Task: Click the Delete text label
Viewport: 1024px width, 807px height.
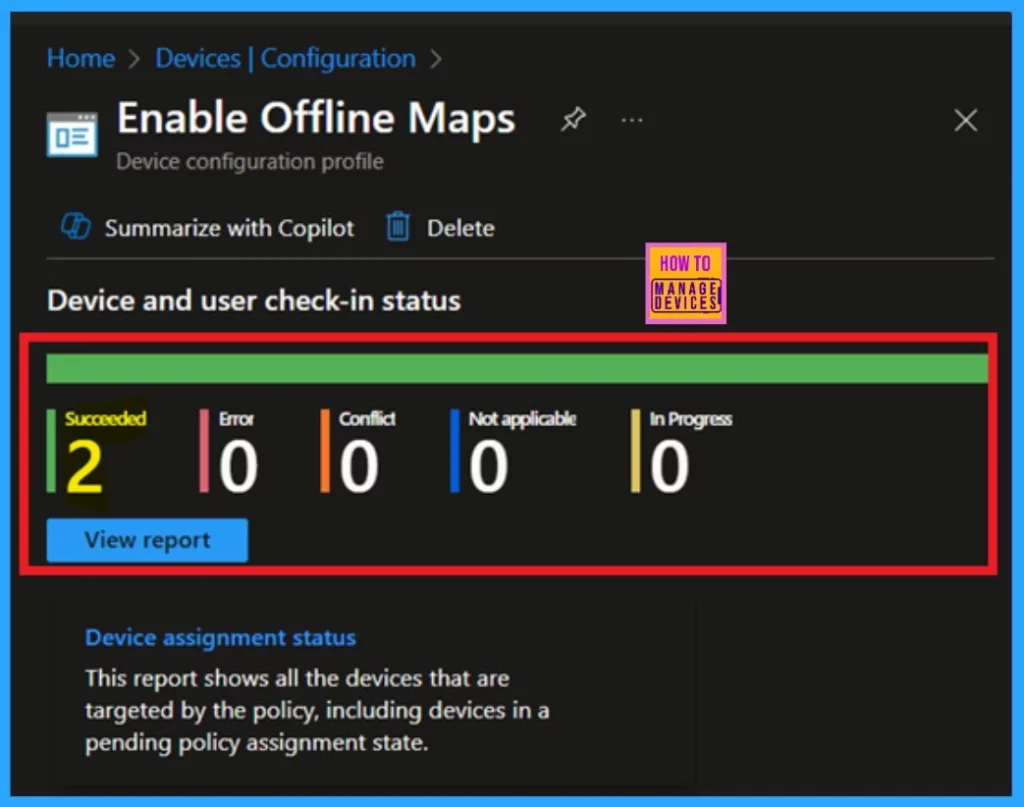Action: [460, 229]
